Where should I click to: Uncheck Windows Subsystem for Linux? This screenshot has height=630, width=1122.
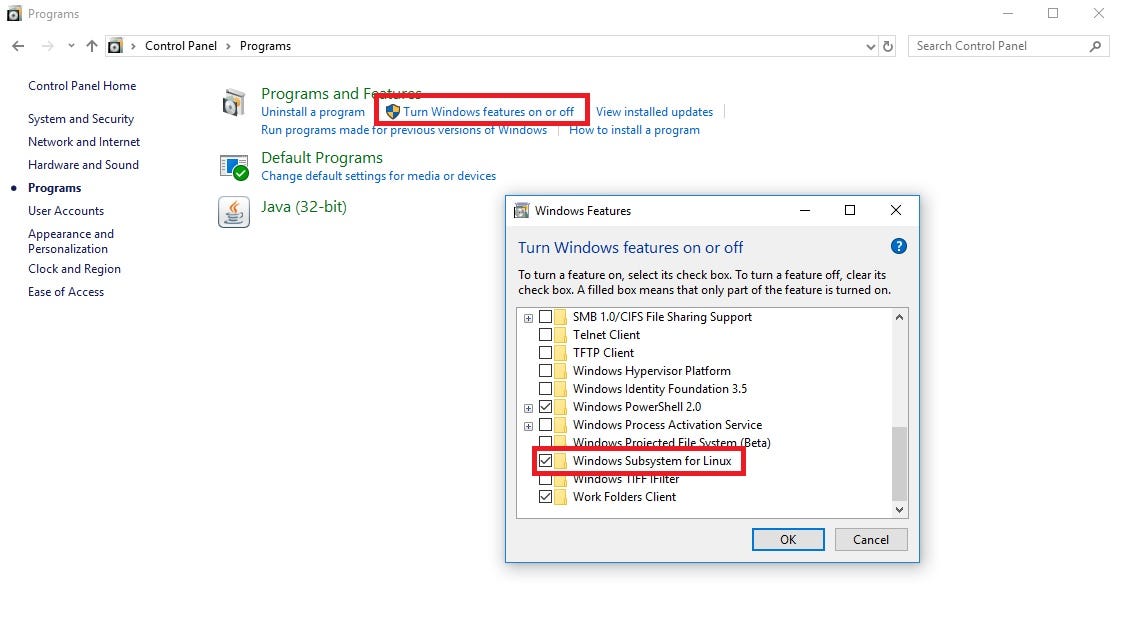tap(545, 460)
